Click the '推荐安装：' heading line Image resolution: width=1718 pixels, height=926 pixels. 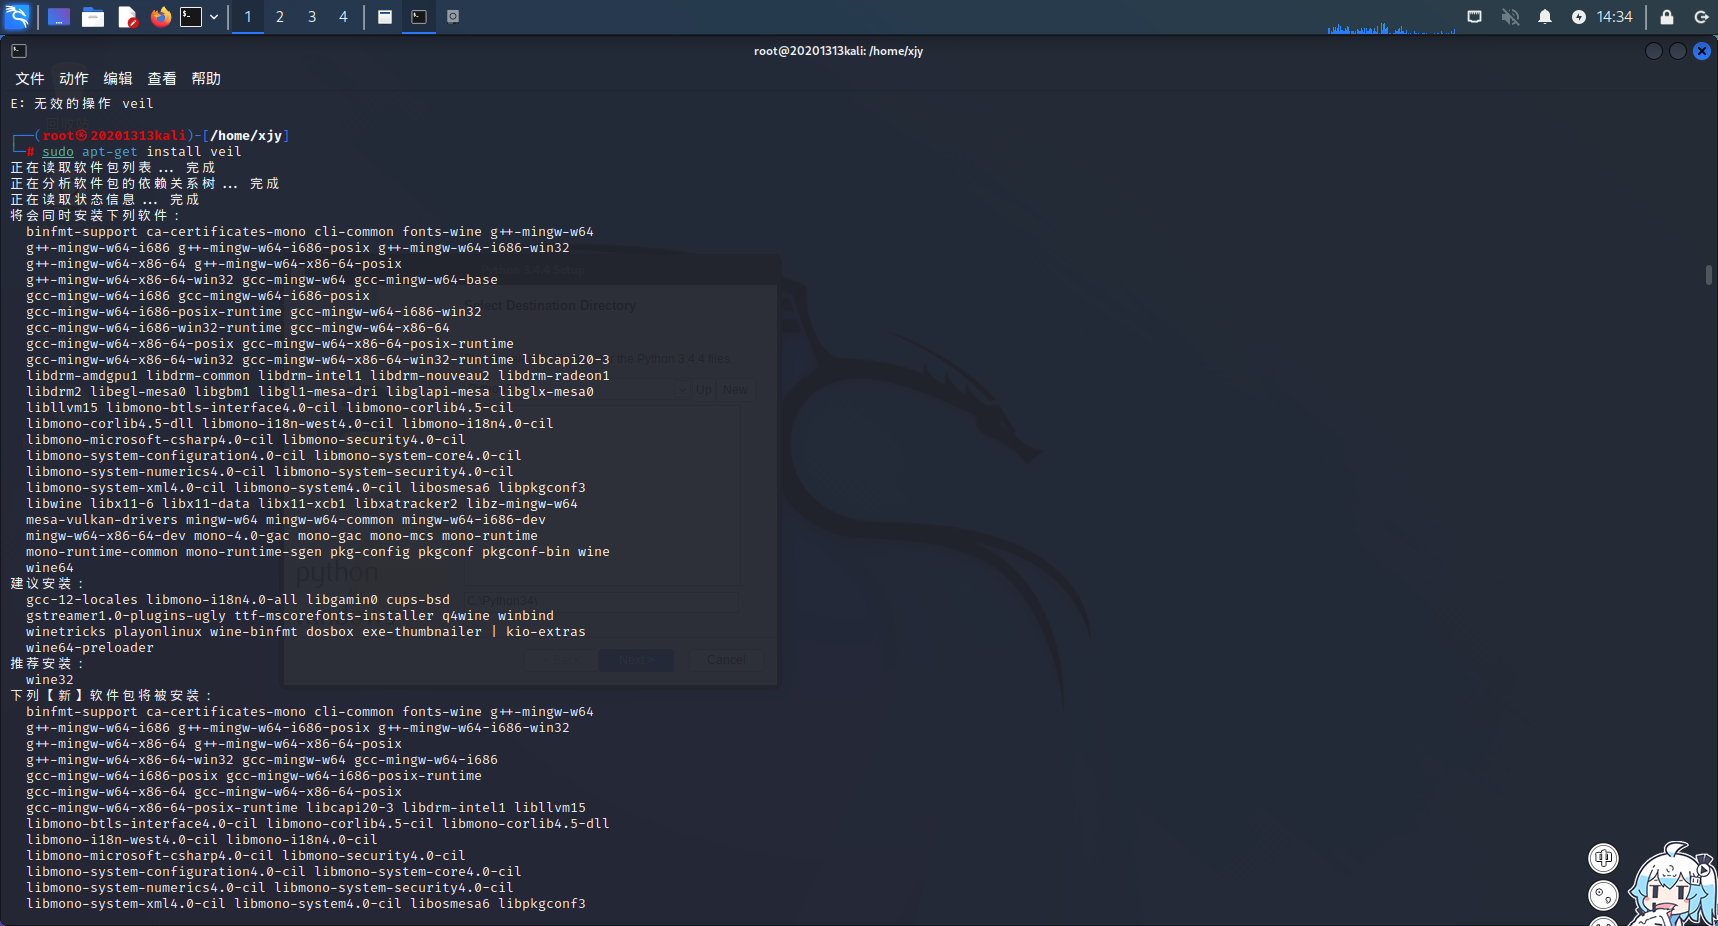pos(47,664)
